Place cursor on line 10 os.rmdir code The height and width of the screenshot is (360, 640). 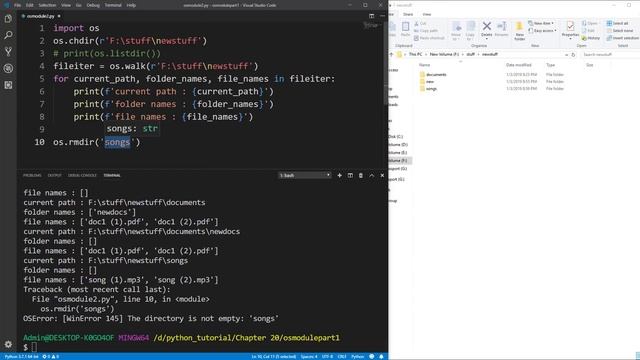(96, 142)
